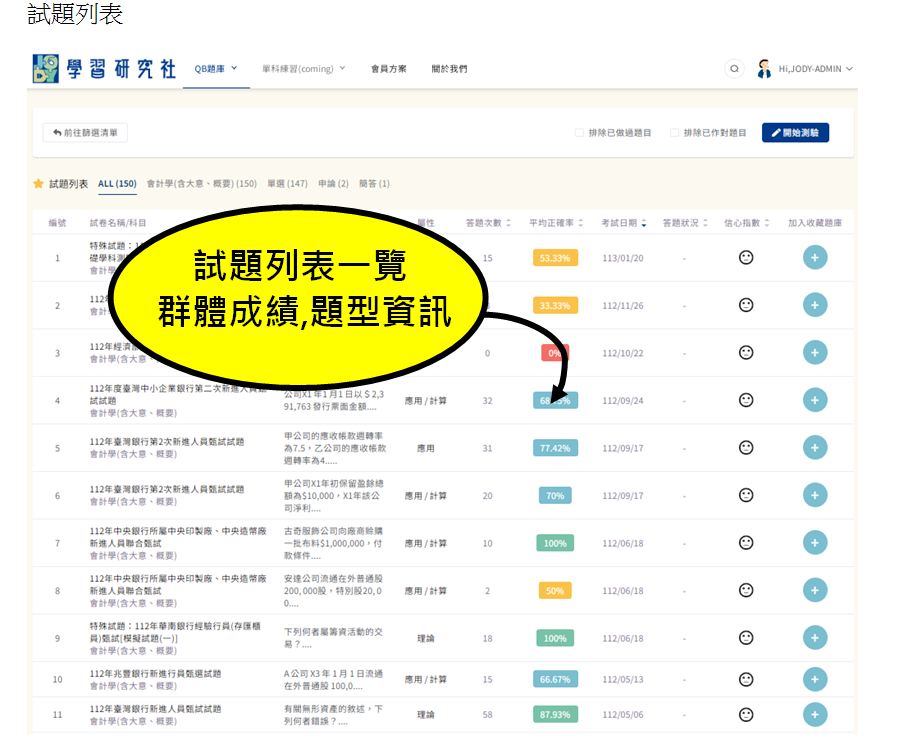Viewport: 902px width, 741px height.
Task: Click the 前往篩選清單 button
Action: (85, 133)
